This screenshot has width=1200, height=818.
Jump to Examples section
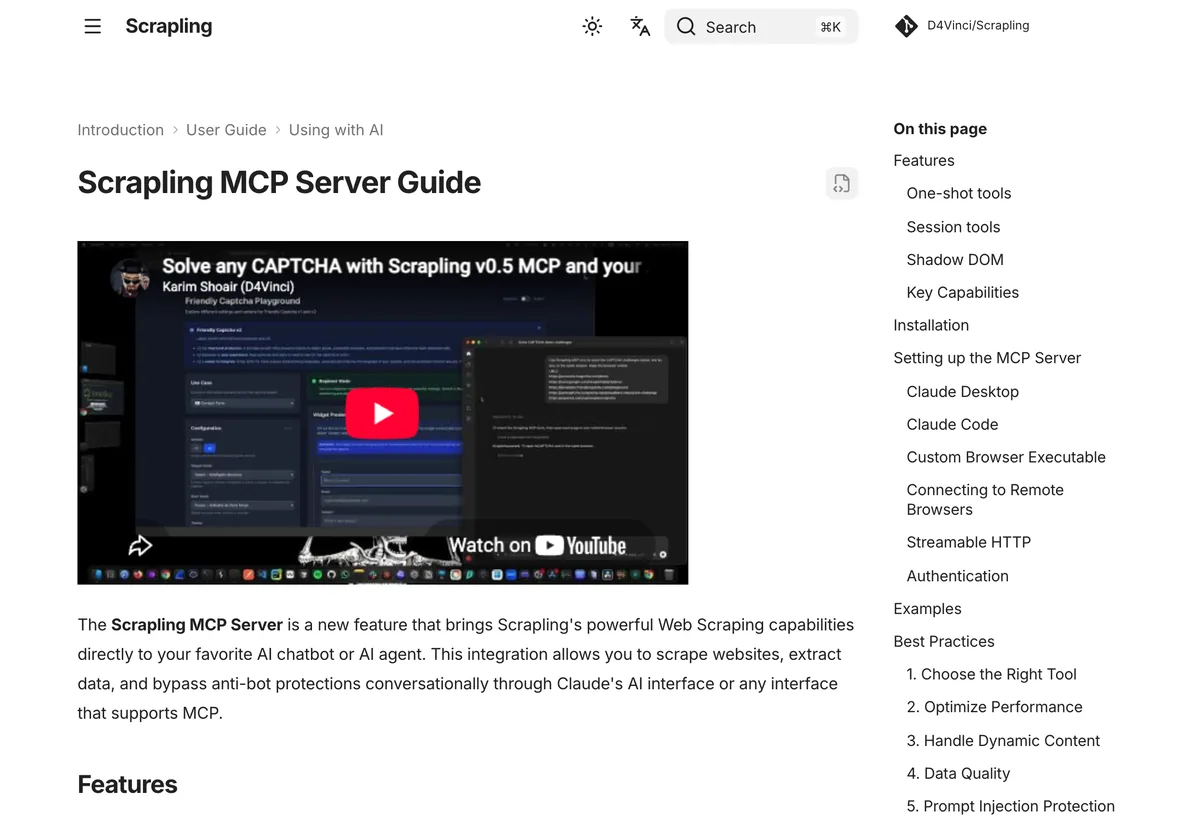click(927, 609)
